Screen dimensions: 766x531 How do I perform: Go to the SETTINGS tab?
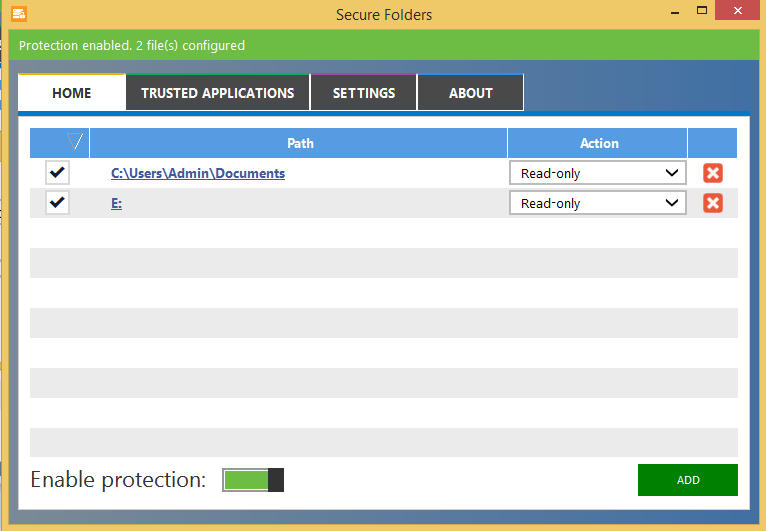point(363,92)
